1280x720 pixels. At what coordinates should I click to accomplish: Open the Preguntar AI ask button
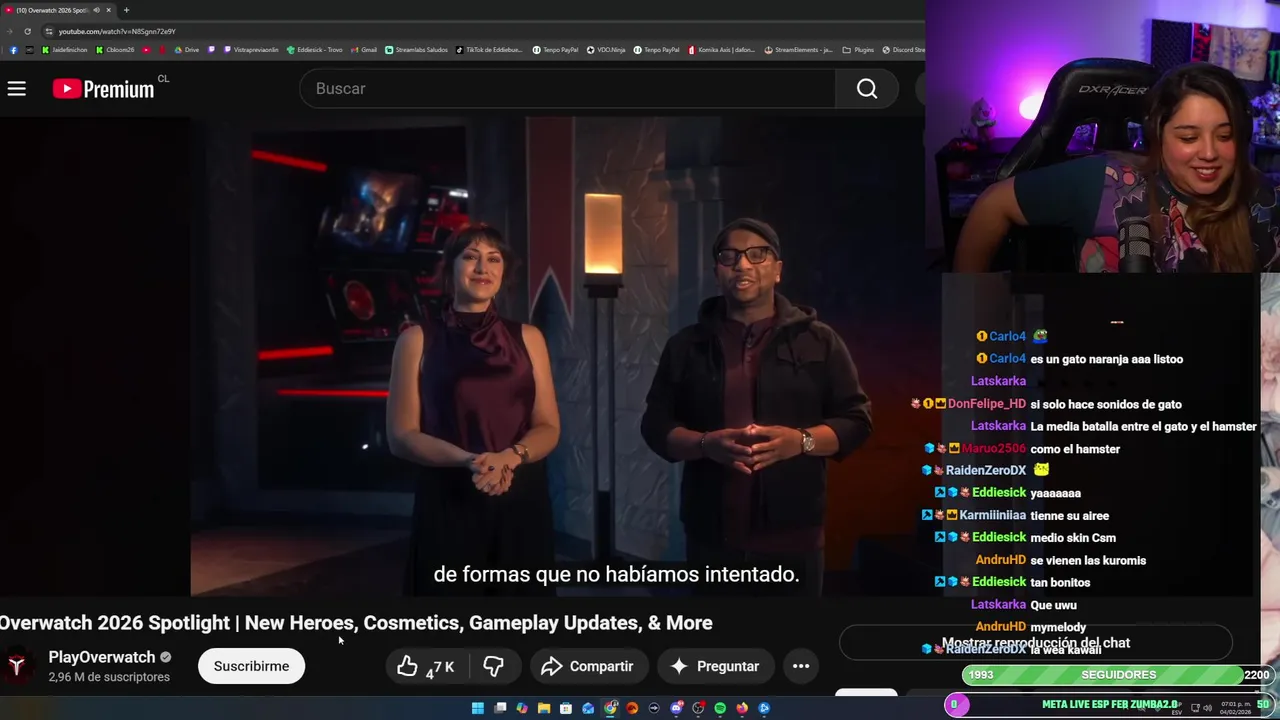tap(715, 666)
